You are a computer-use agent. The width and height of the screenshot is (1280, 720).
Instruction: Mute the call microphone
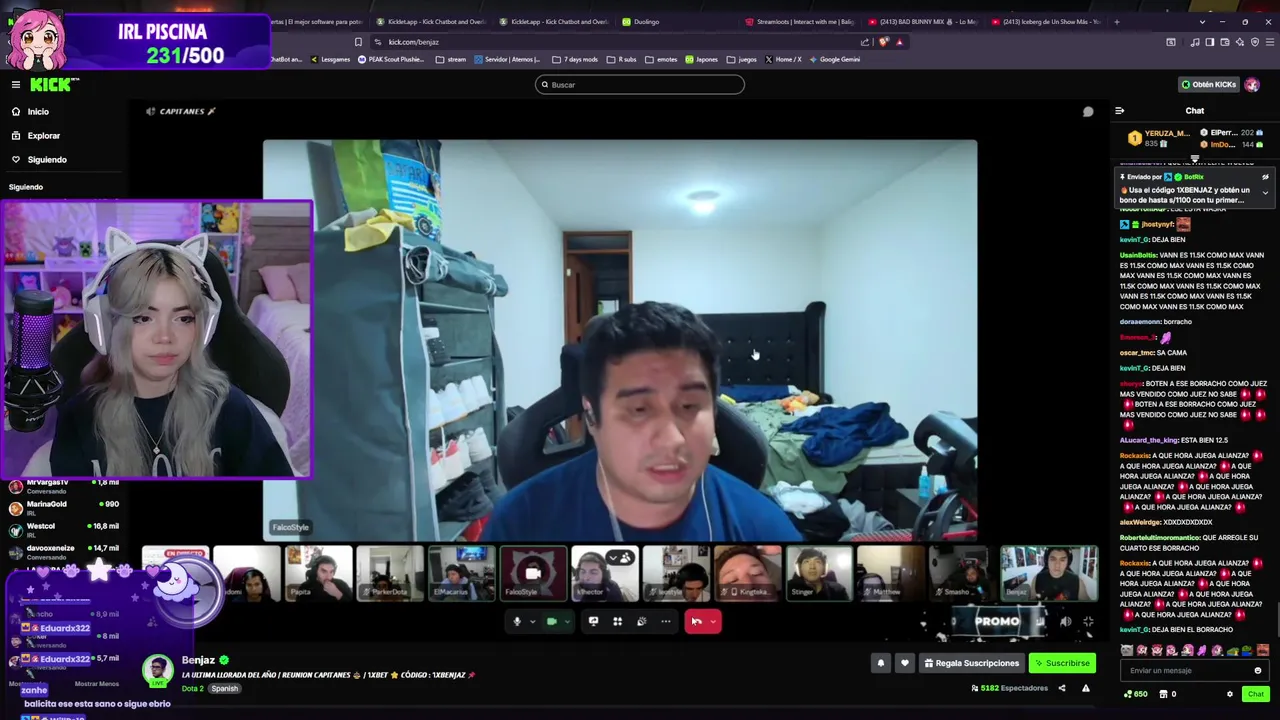(x=517, y=621)
